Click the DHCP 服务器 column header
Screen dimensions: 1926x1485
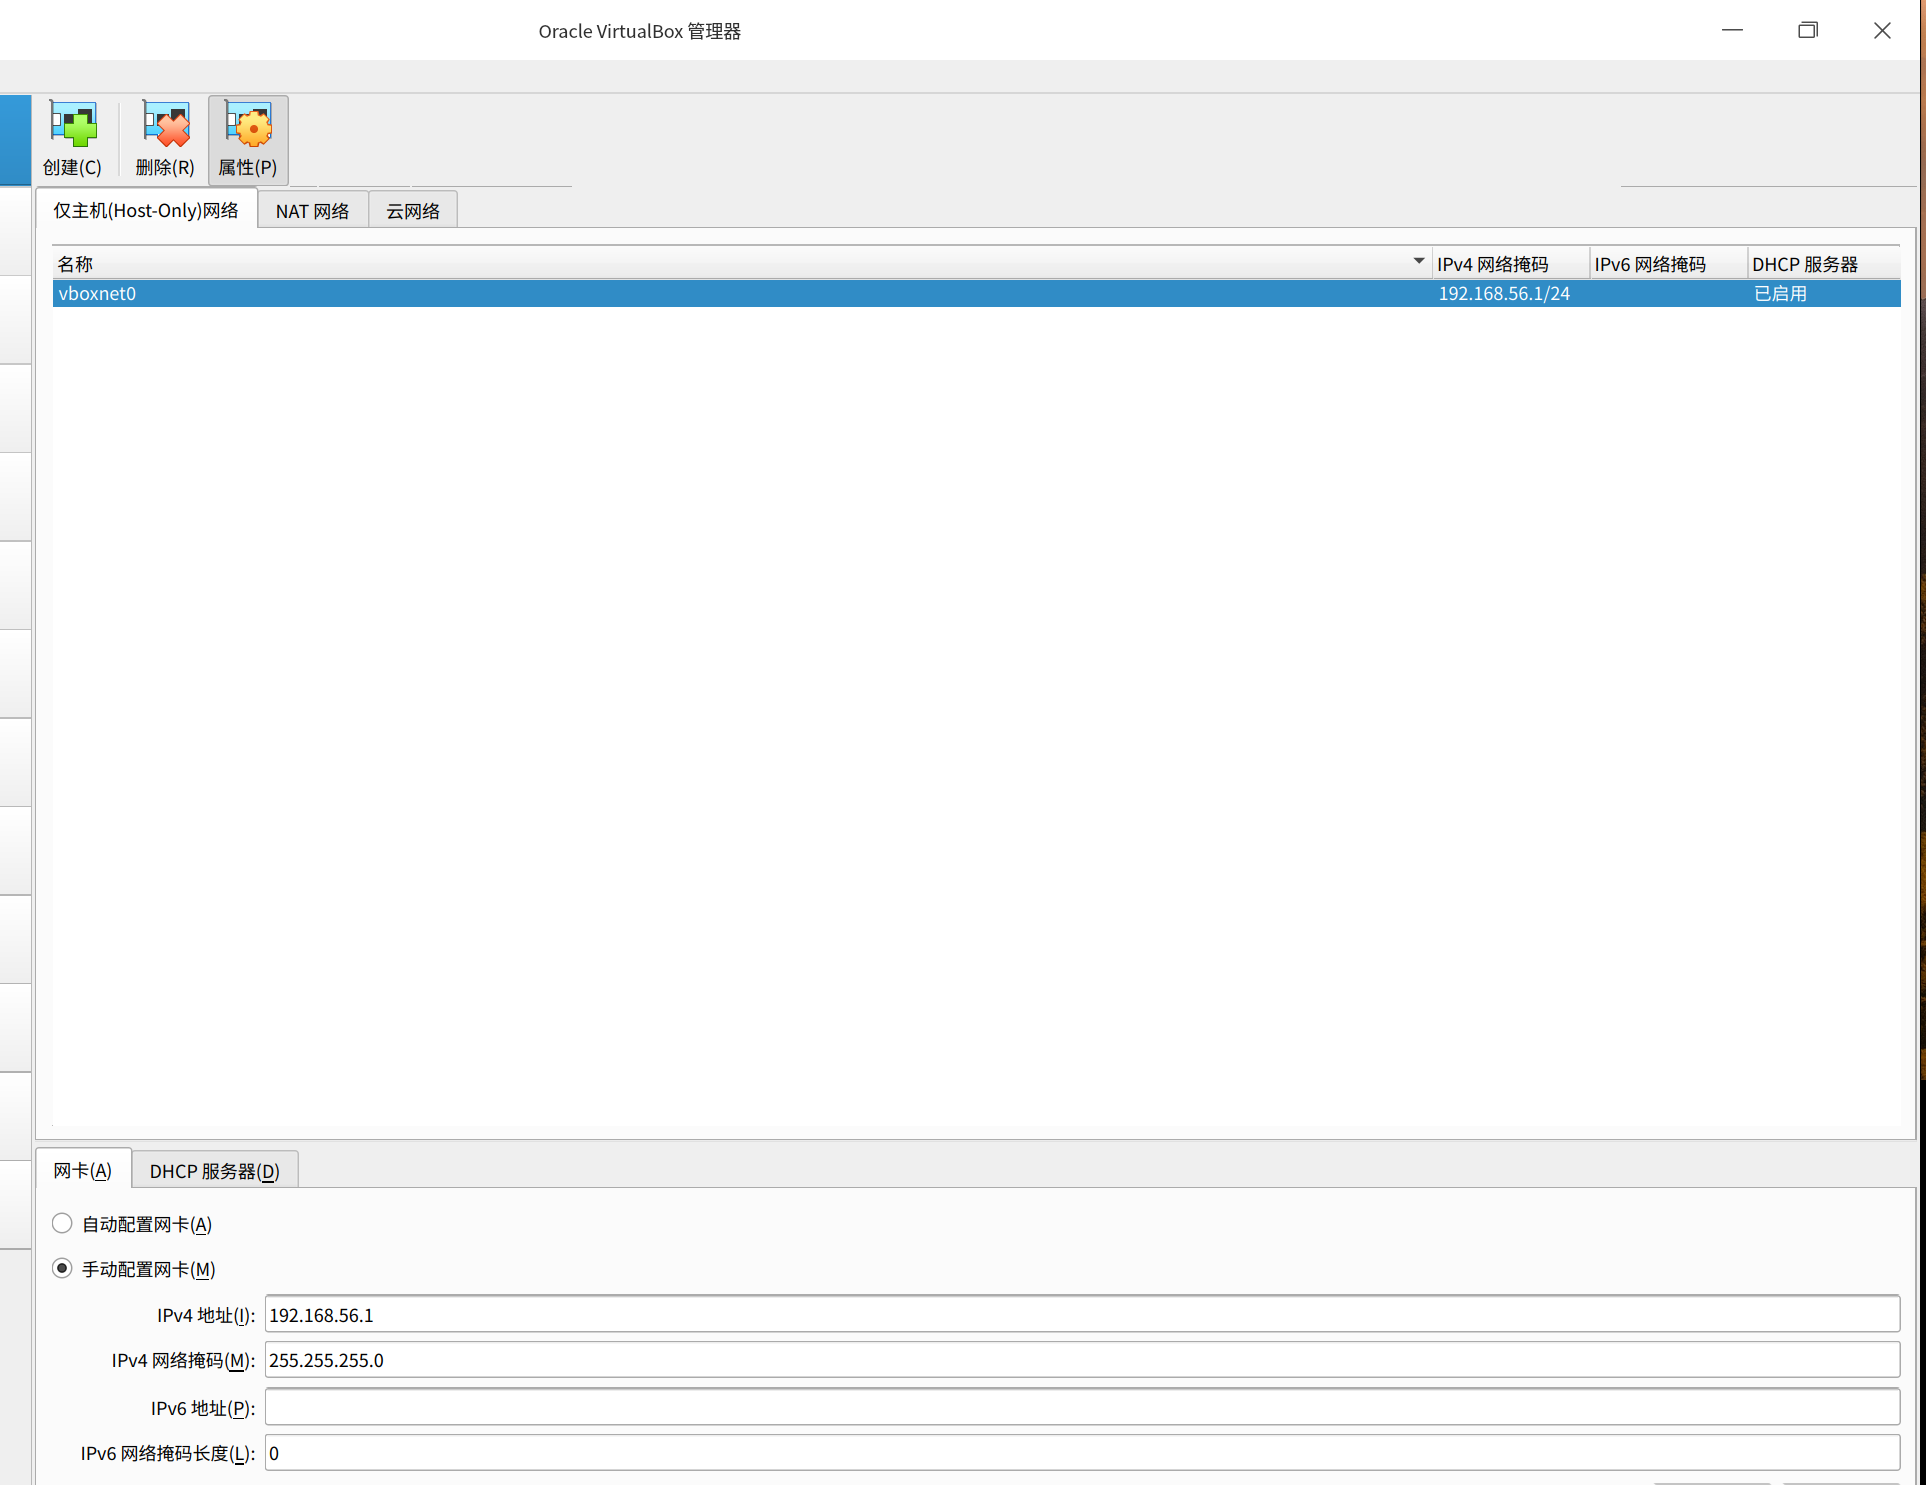(1823, 264)
